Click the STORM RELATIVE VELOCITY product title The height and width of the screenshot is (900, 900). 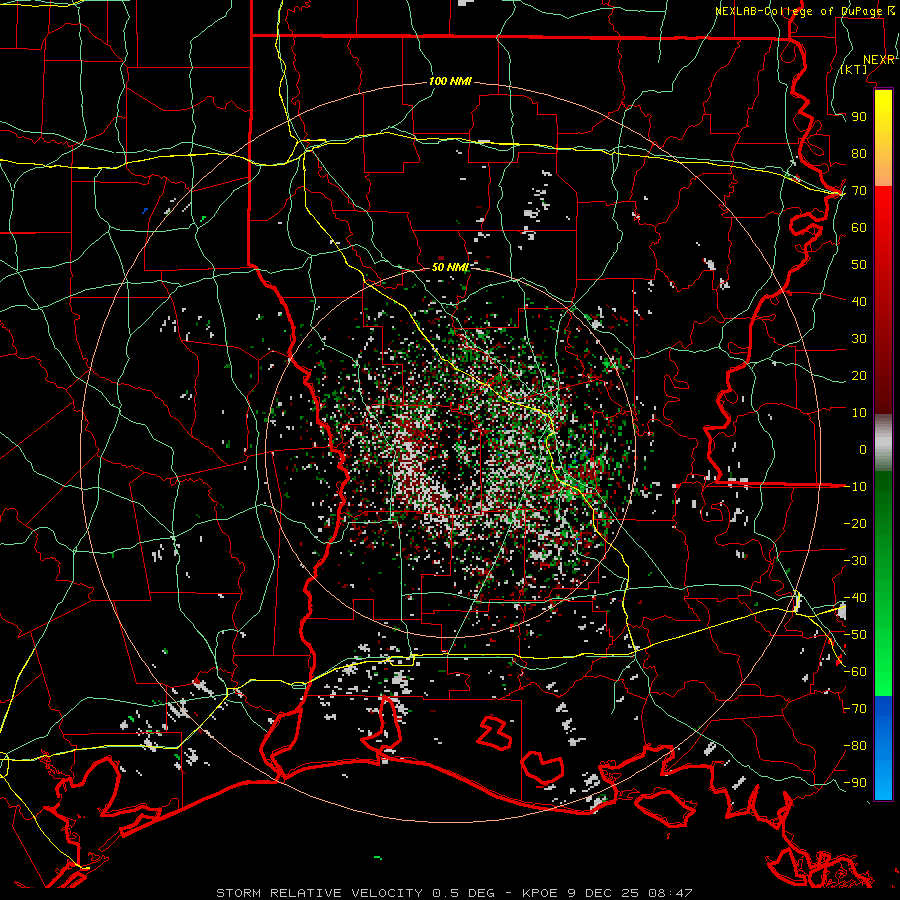coord(319,893)
